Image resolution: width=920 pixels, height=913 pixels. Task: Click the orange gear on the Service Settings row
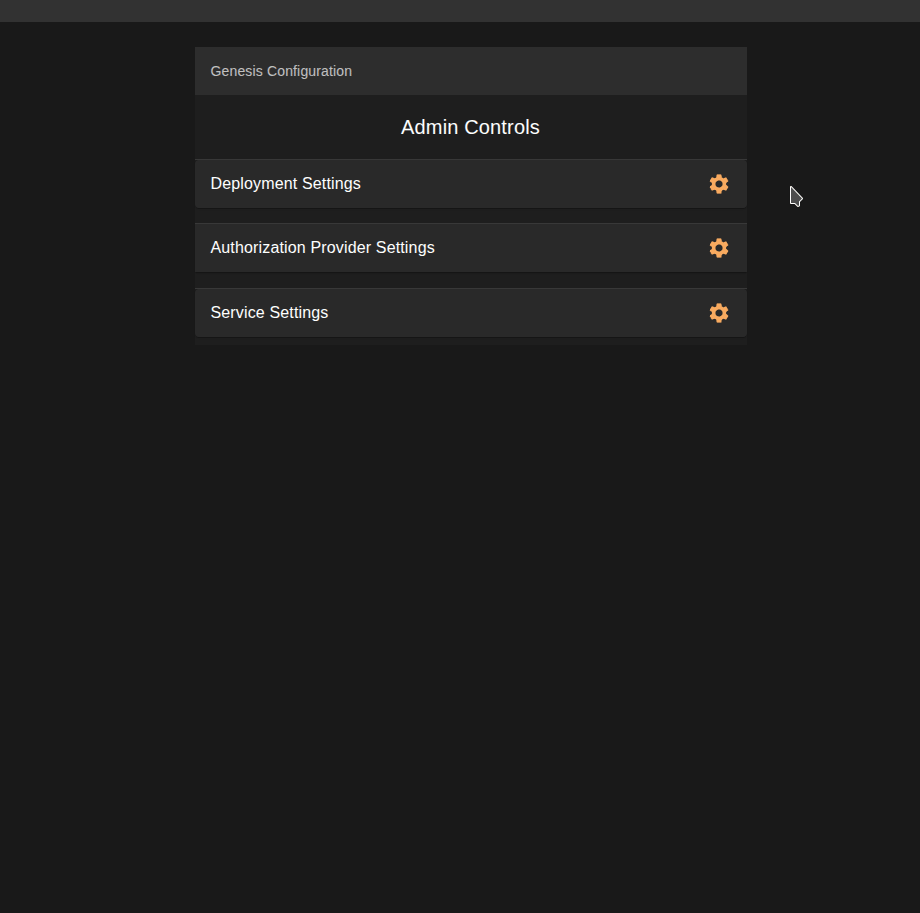(x=719, y=313)
